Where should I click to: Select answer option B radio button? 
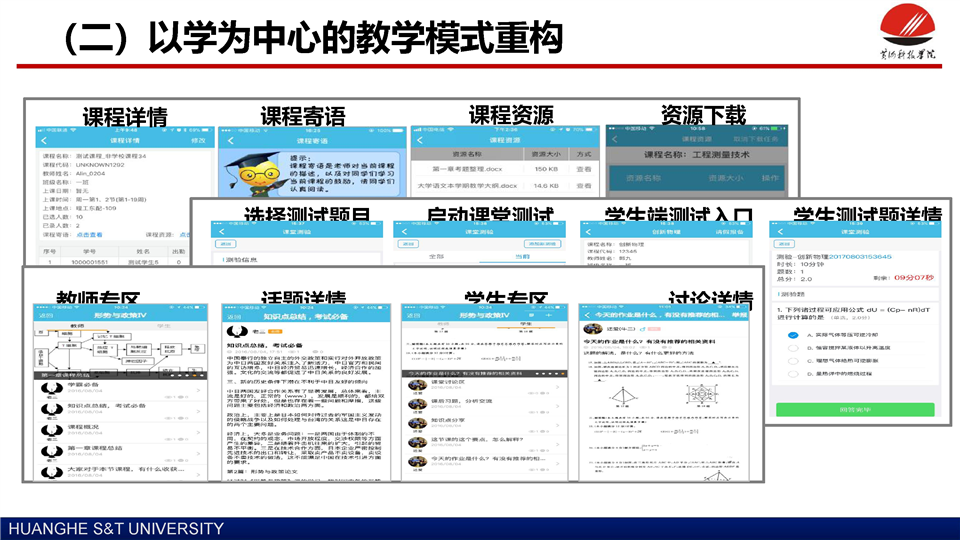click(792, 348)
